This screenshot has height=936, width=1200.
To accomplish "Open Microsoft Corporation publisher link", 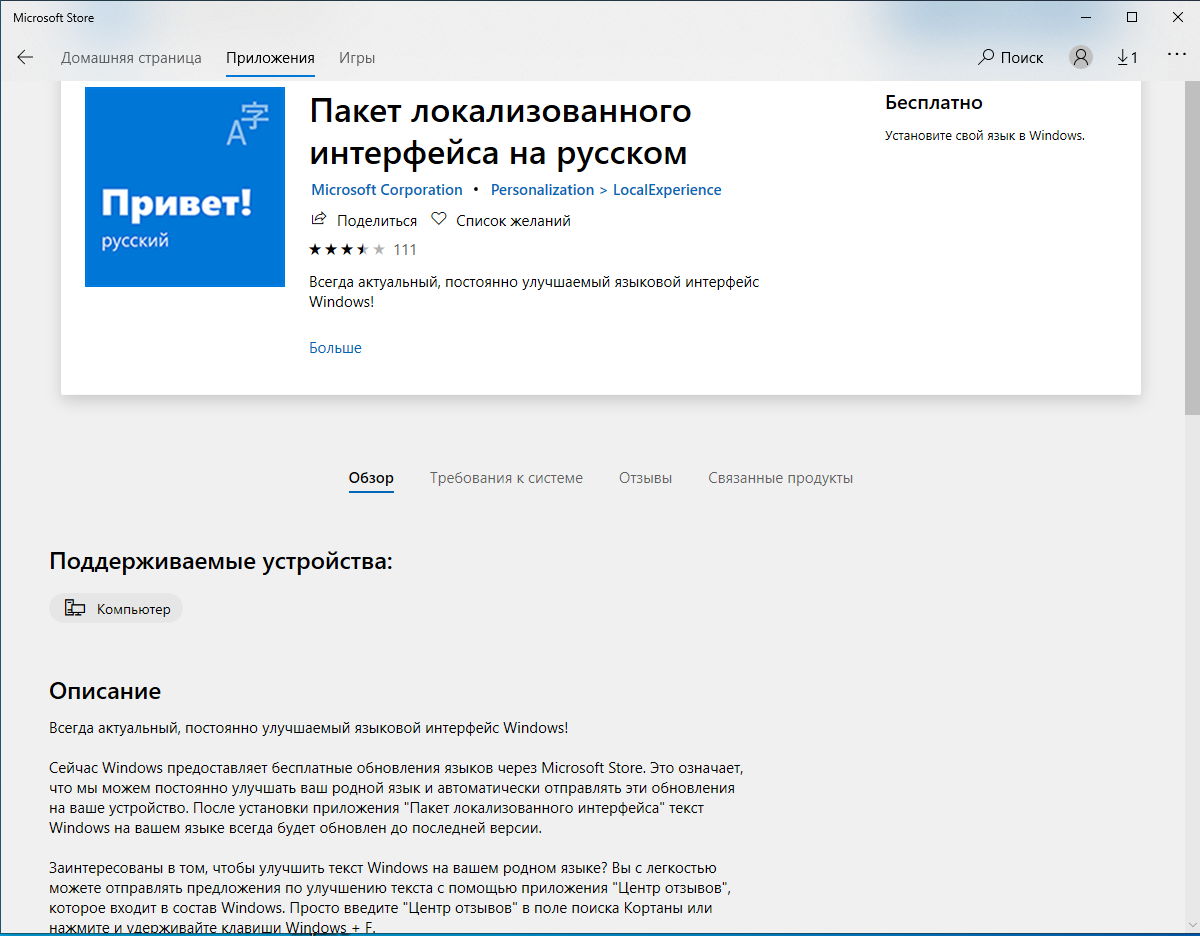I will (x=387, y=189).
